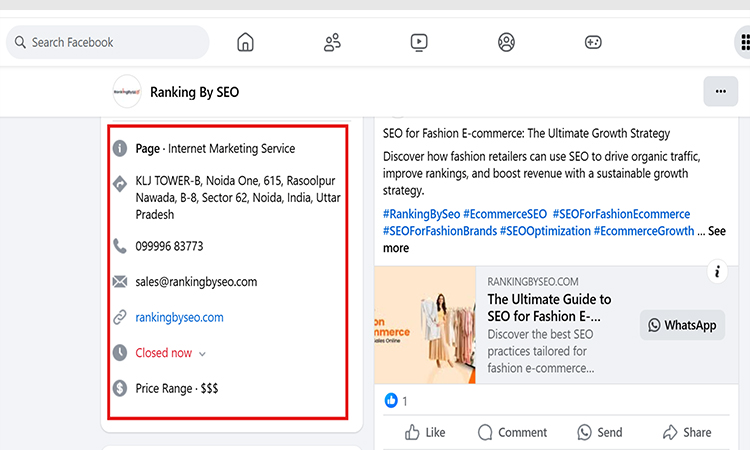Open the #EcommerceSEO hashtag
Screen dimensions: 750x450
[x=505, y=214]
